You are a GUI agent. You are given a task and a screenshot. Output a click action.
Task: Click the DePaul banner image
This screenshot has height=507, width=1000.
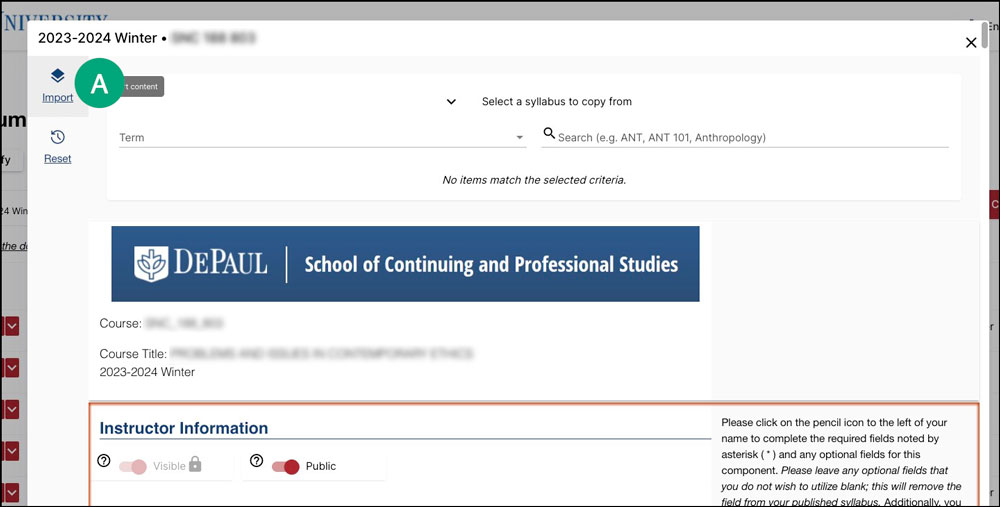[405, 263]
